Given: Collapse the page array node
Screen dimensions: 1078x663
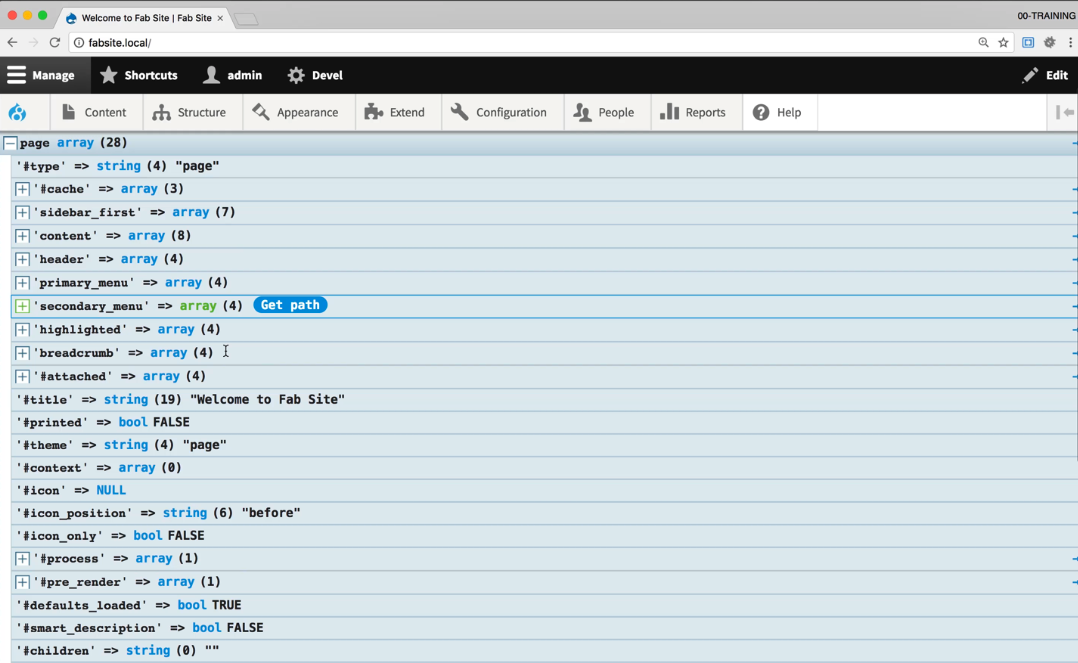Looking at the screenshot, I should click(x=10, y=143).
